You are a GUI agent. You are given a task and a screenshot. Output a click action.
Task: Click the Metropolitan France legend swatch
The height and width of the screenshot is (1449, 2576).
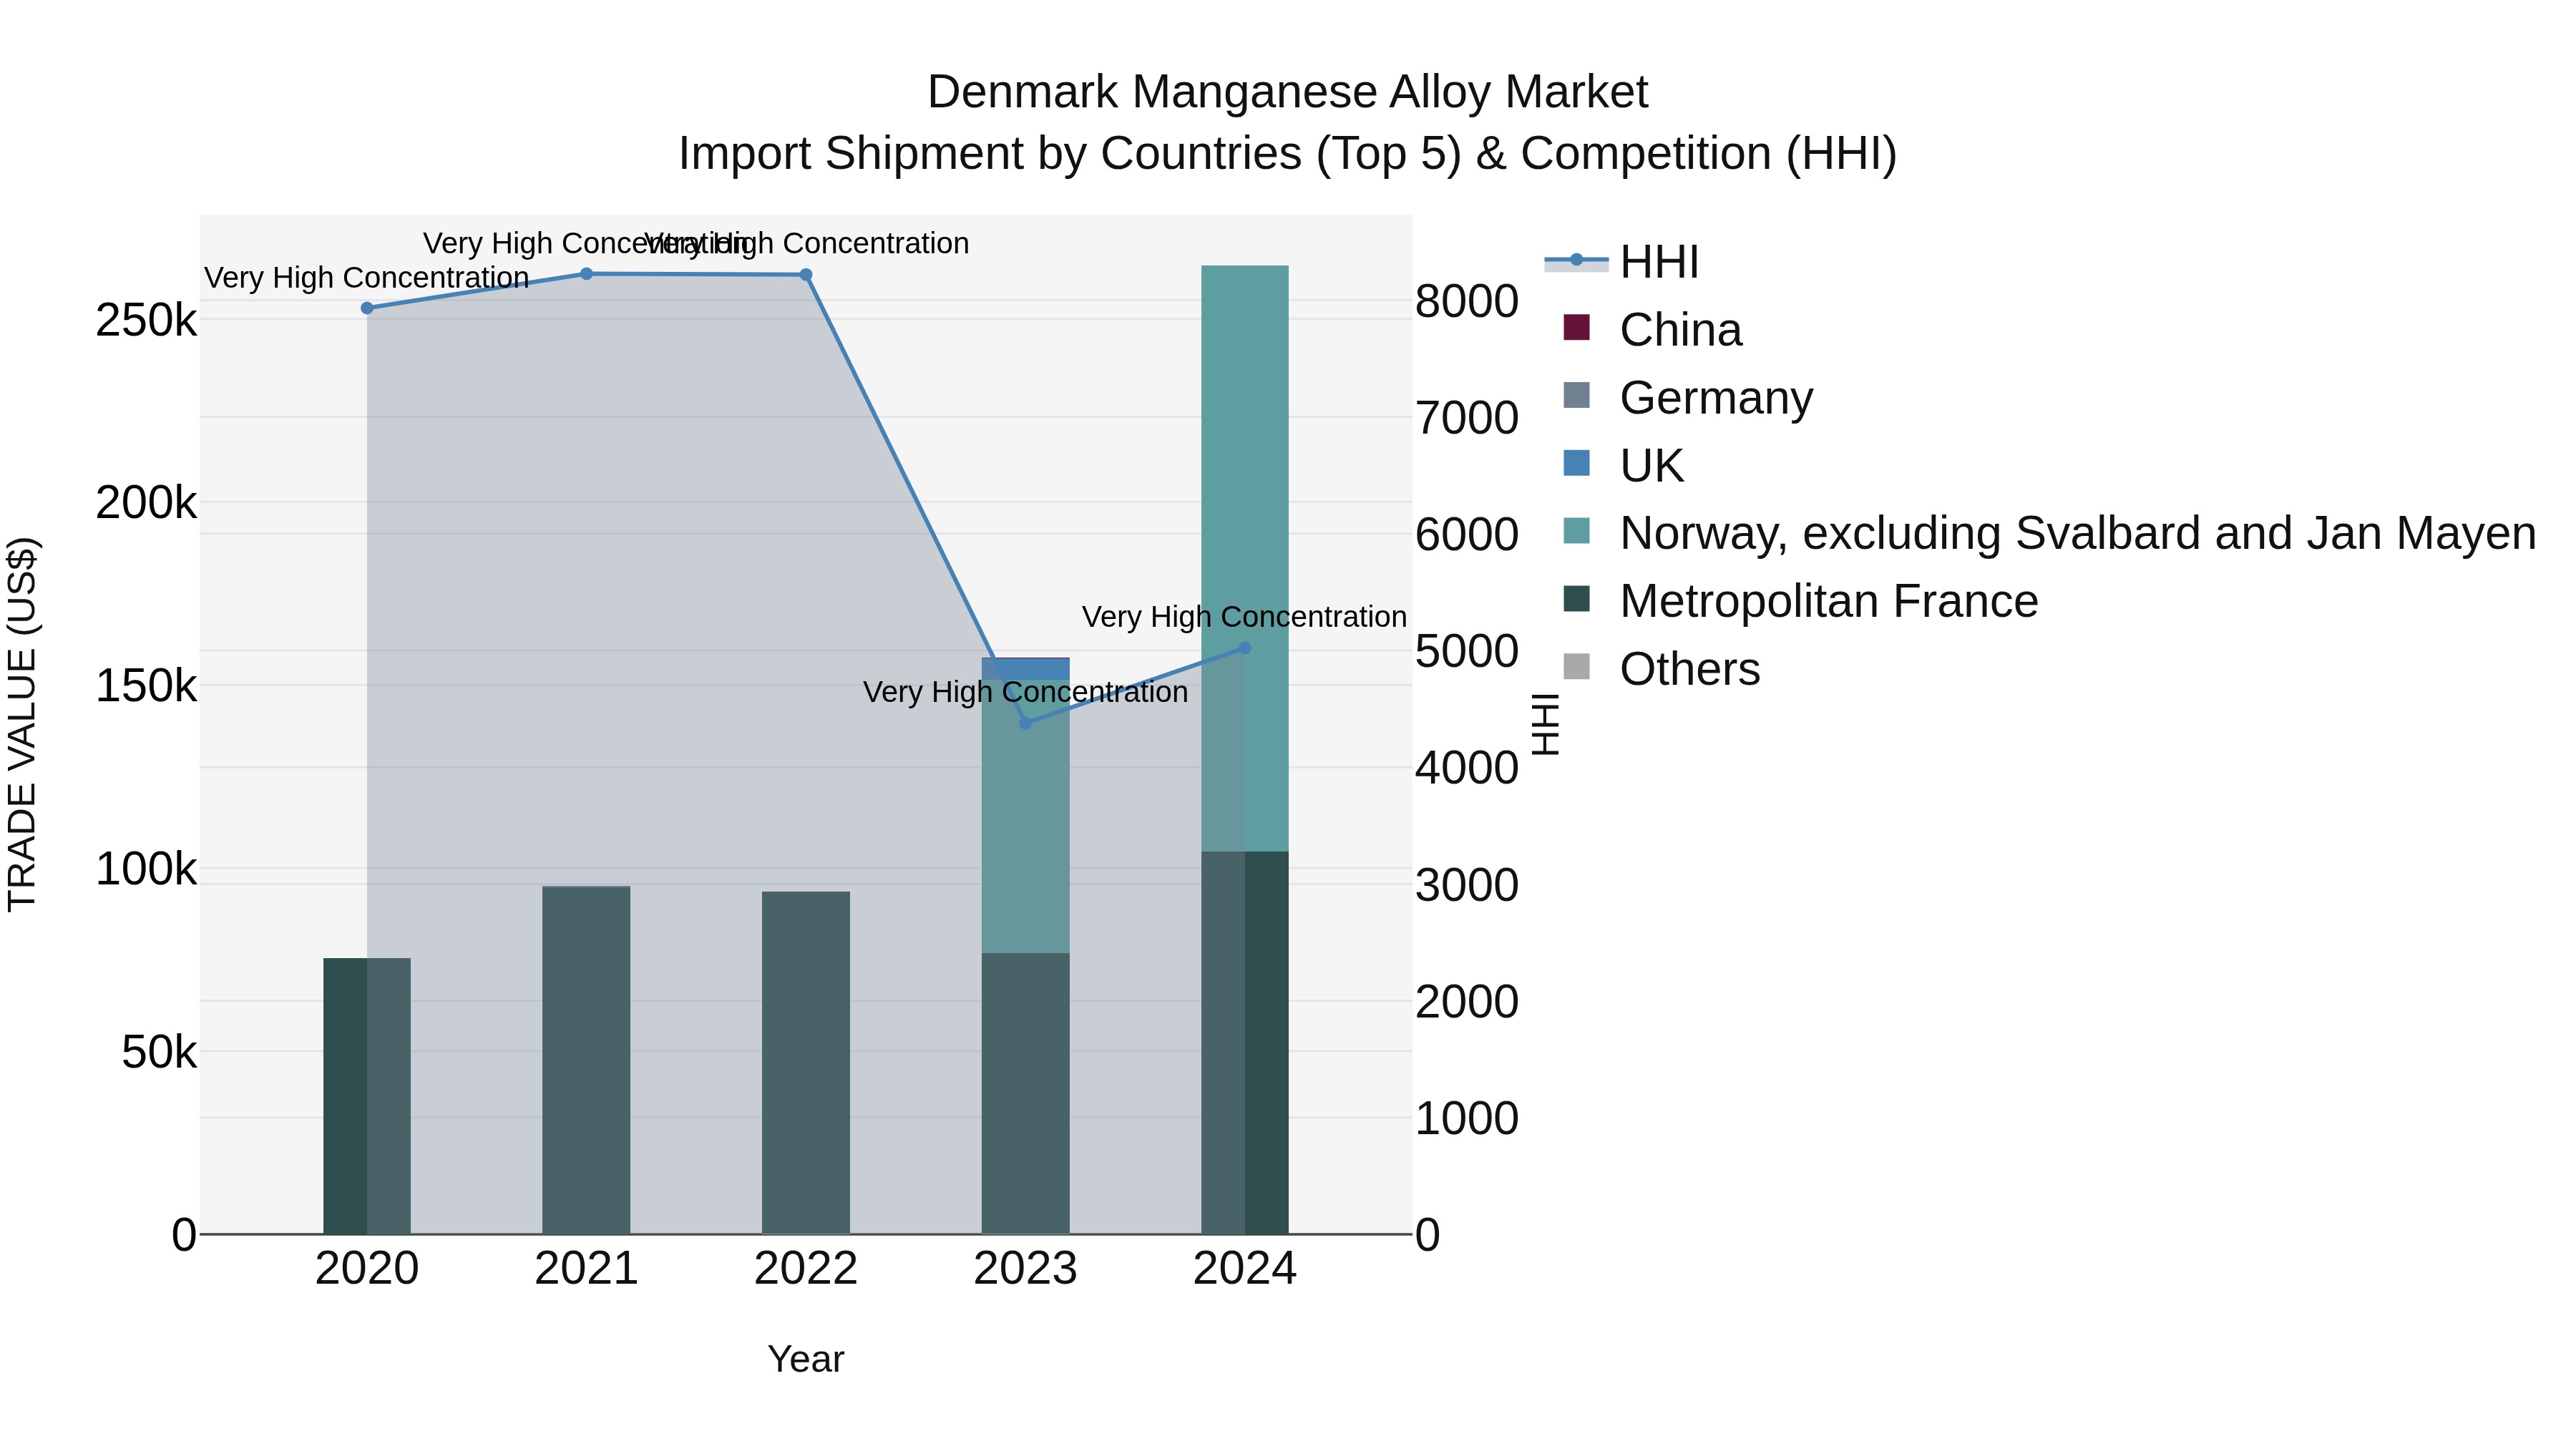click(x=1576, y=599)
